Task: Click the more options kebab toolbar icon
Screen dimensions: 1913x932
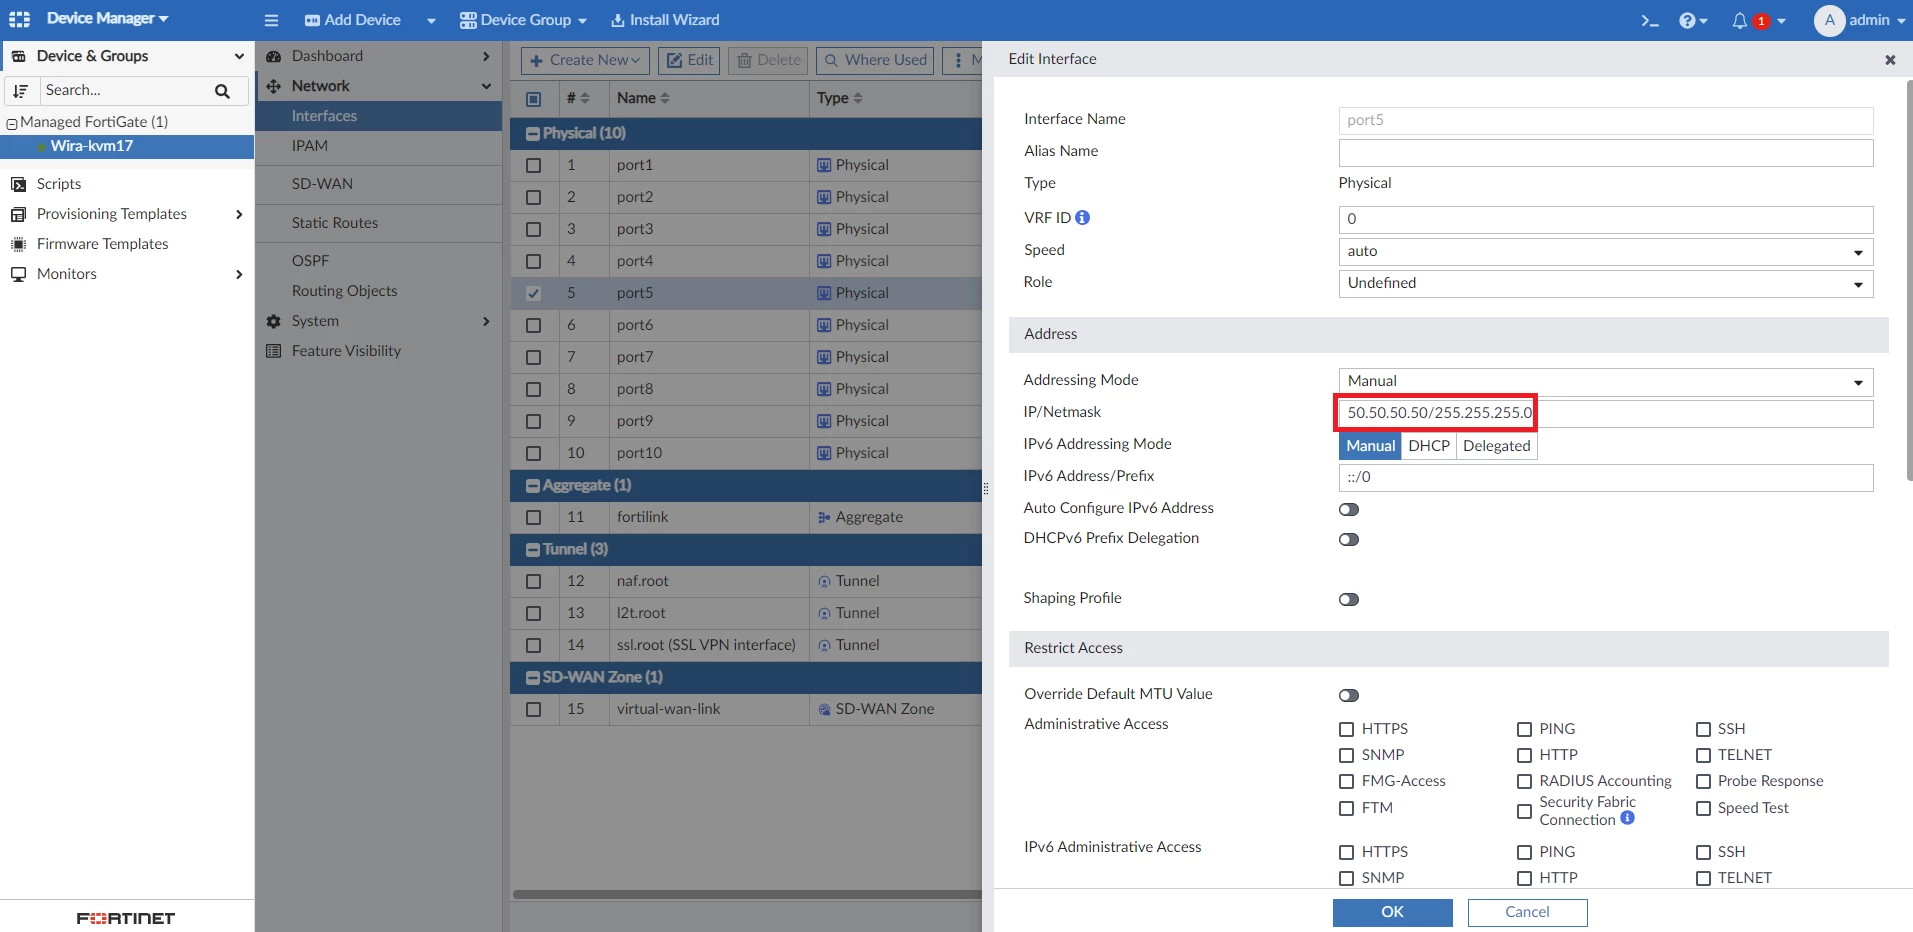Action: [x=958, y=60]
